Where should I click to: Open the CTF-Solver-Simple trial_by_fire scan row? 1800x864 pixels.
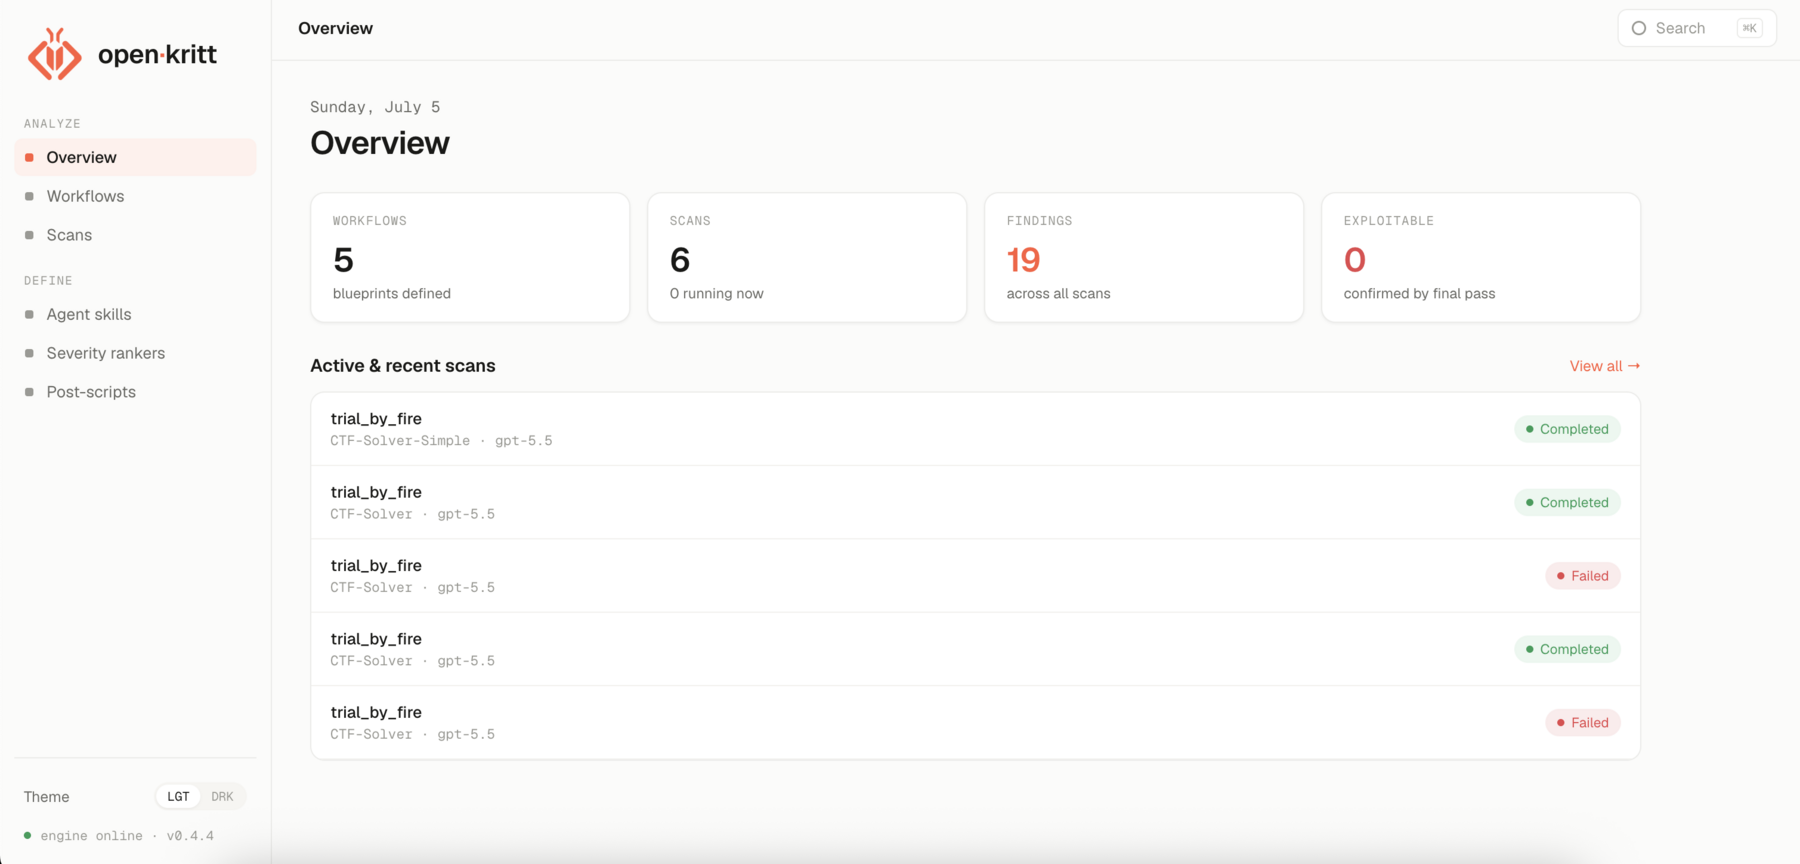pos(975,429)
